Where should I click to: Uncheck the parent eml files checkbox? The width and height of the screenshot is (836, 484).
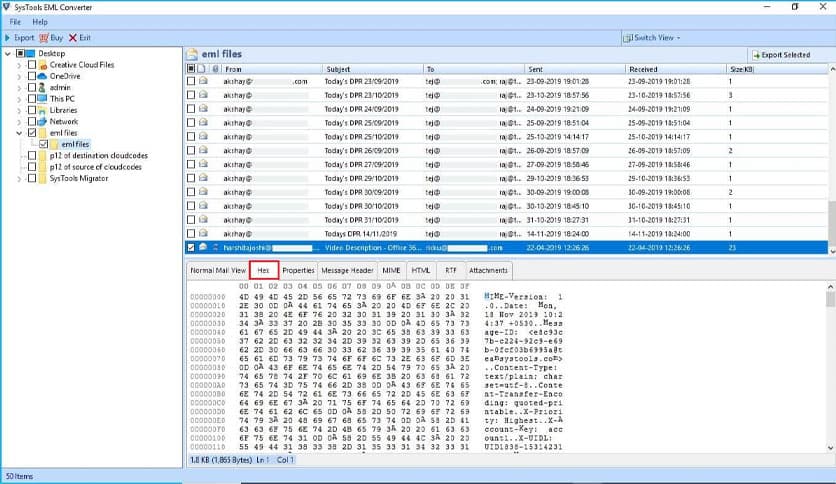click(32, 132)
